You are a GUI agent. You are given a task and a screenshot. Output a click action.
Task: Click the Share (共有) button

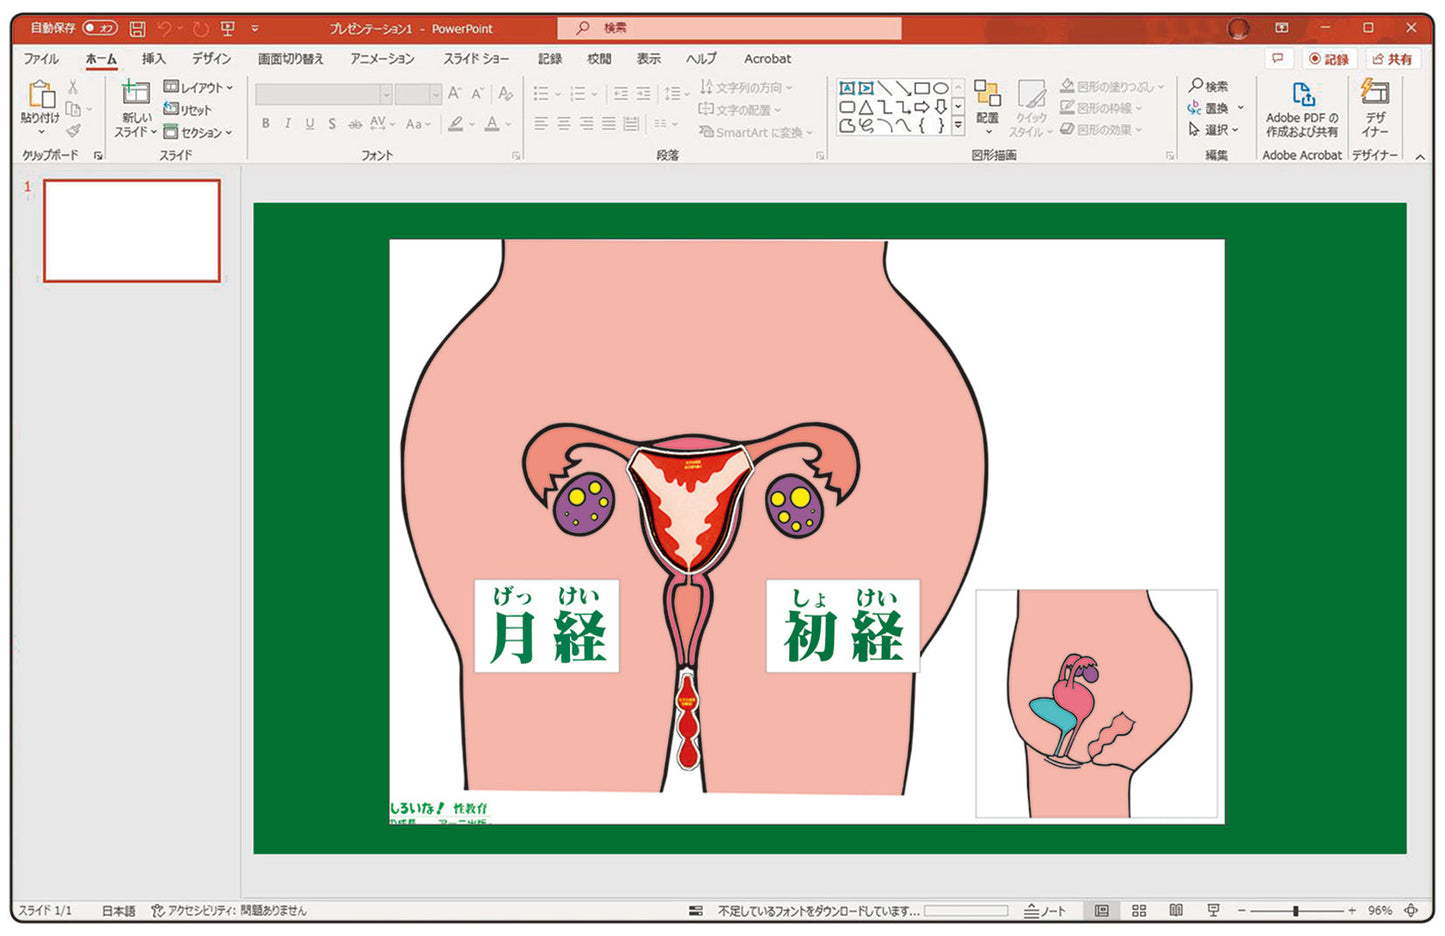[1393, 59]
